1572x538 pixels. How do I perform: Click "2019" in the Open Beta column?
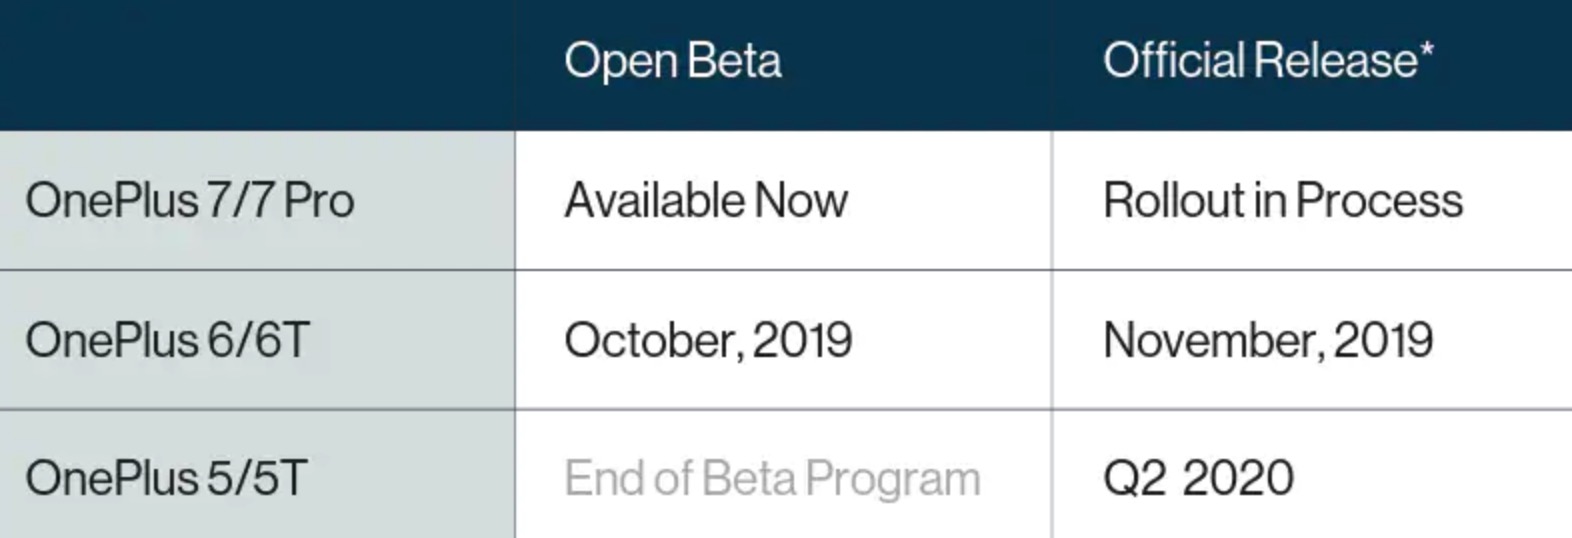coord(803,340)
